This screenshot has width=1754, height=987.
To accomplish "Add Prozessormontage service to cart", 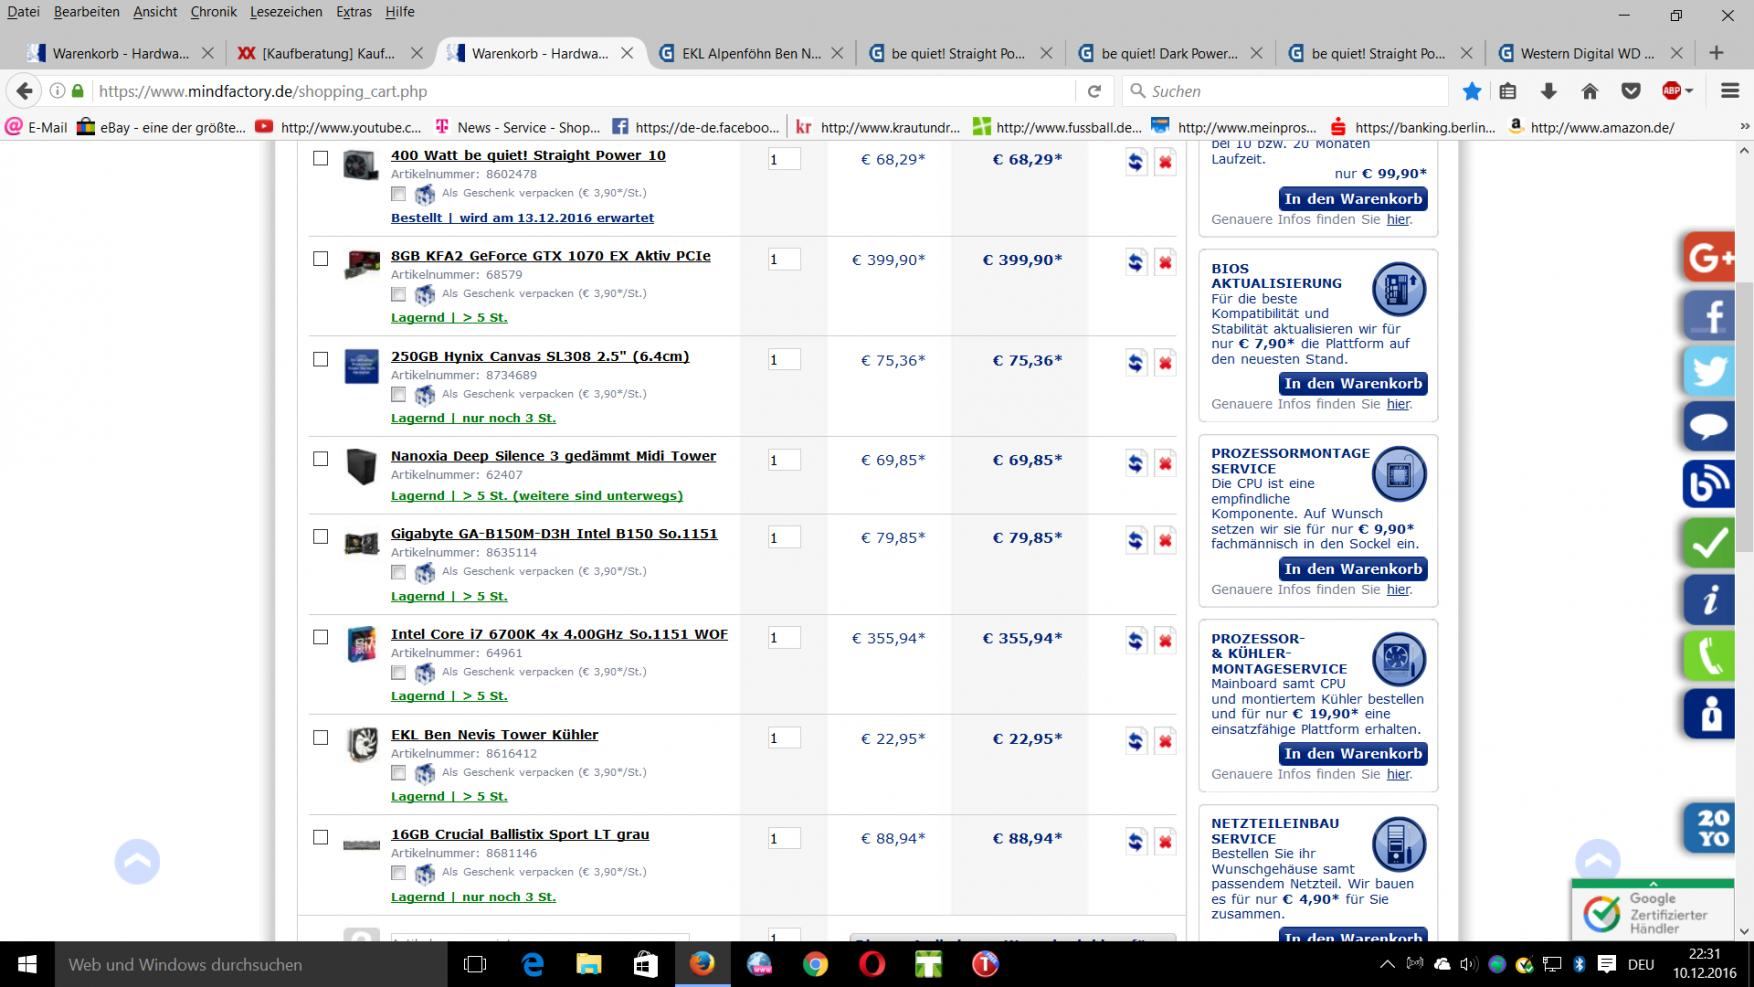I will [1353, 569].
